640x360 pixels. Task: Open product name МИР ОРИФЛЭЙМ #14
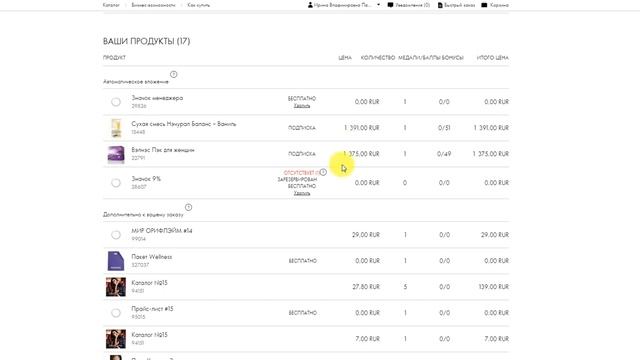[162, 231]
